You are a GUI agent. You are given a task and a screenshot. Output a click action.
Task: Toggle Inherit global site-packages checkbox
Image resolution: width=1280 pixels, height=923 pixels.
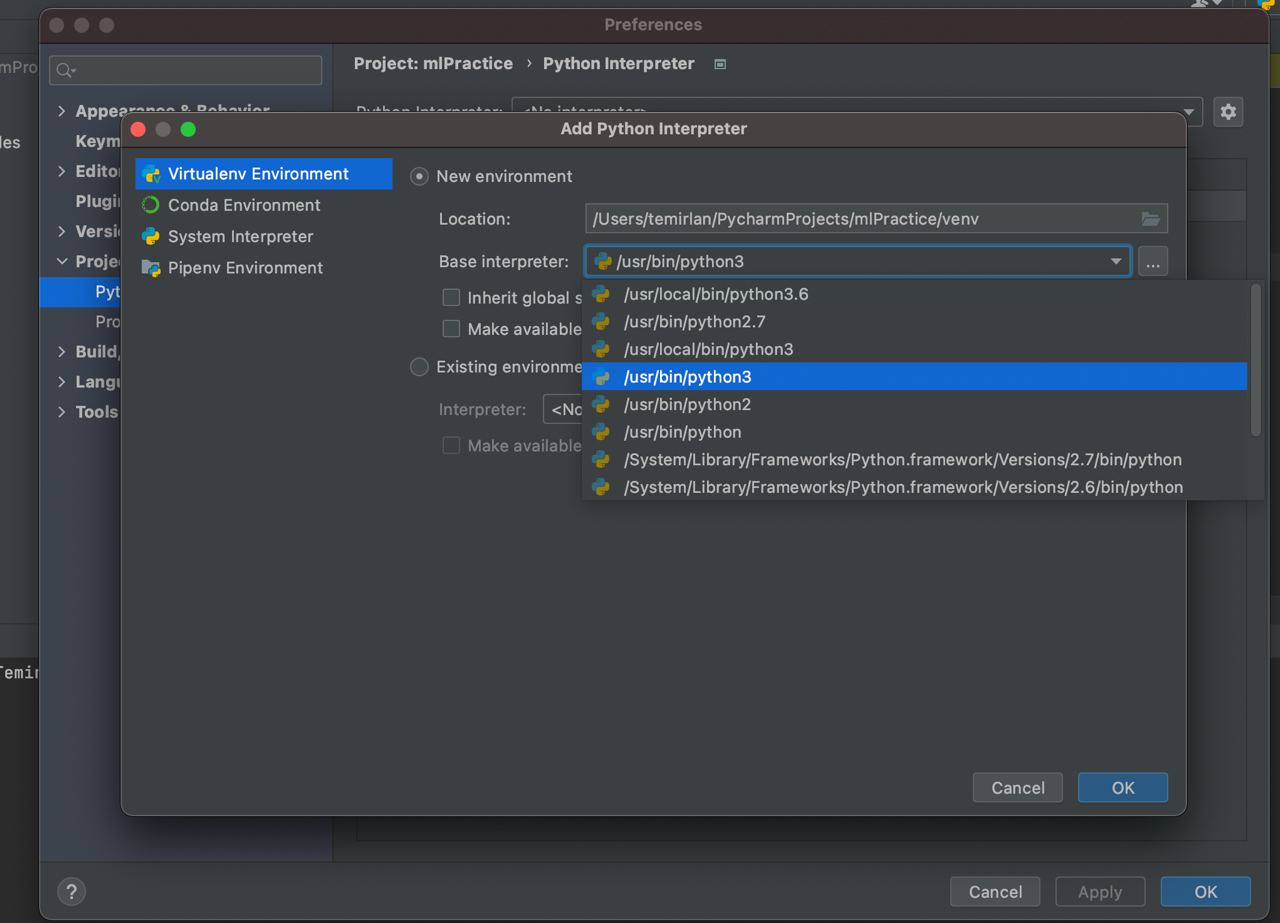452,298
